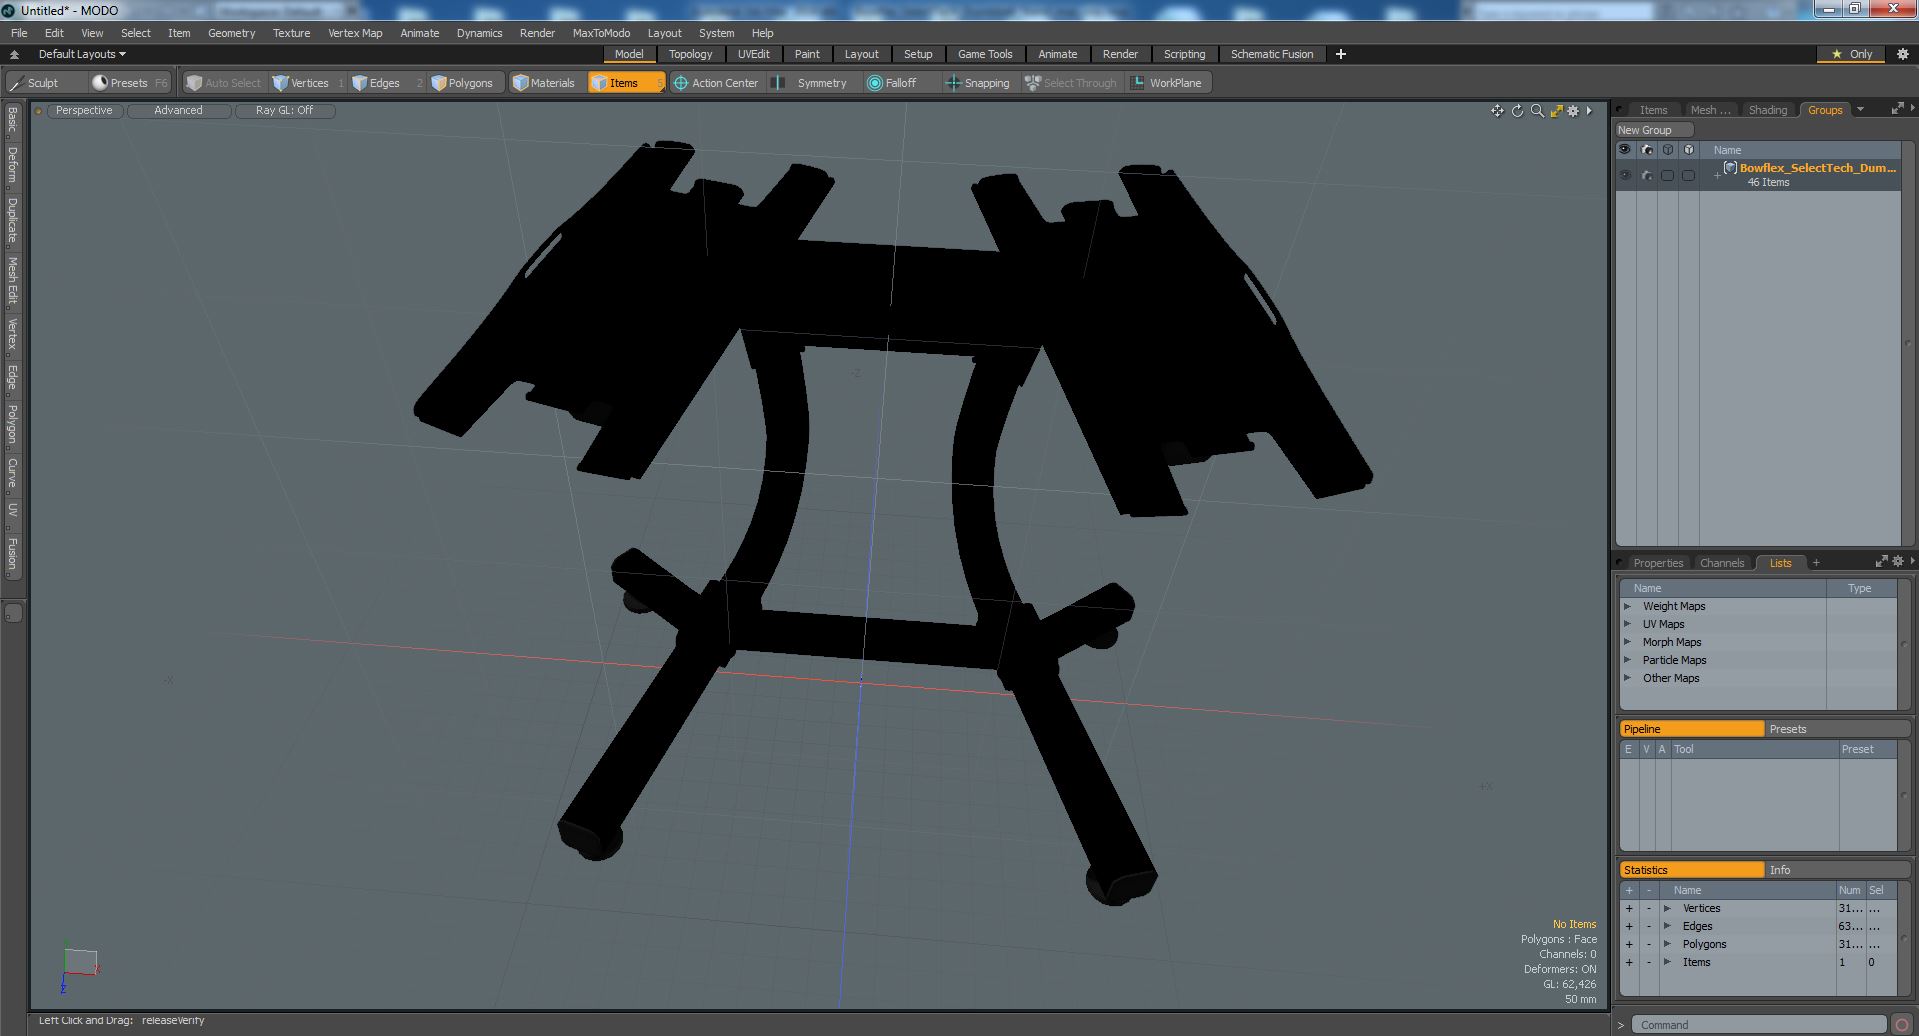The height and width of the screenshot is (1036, 1919).
Task: Maximize the viewport with the yellow arrows
Action: (x=1556, y=111)
